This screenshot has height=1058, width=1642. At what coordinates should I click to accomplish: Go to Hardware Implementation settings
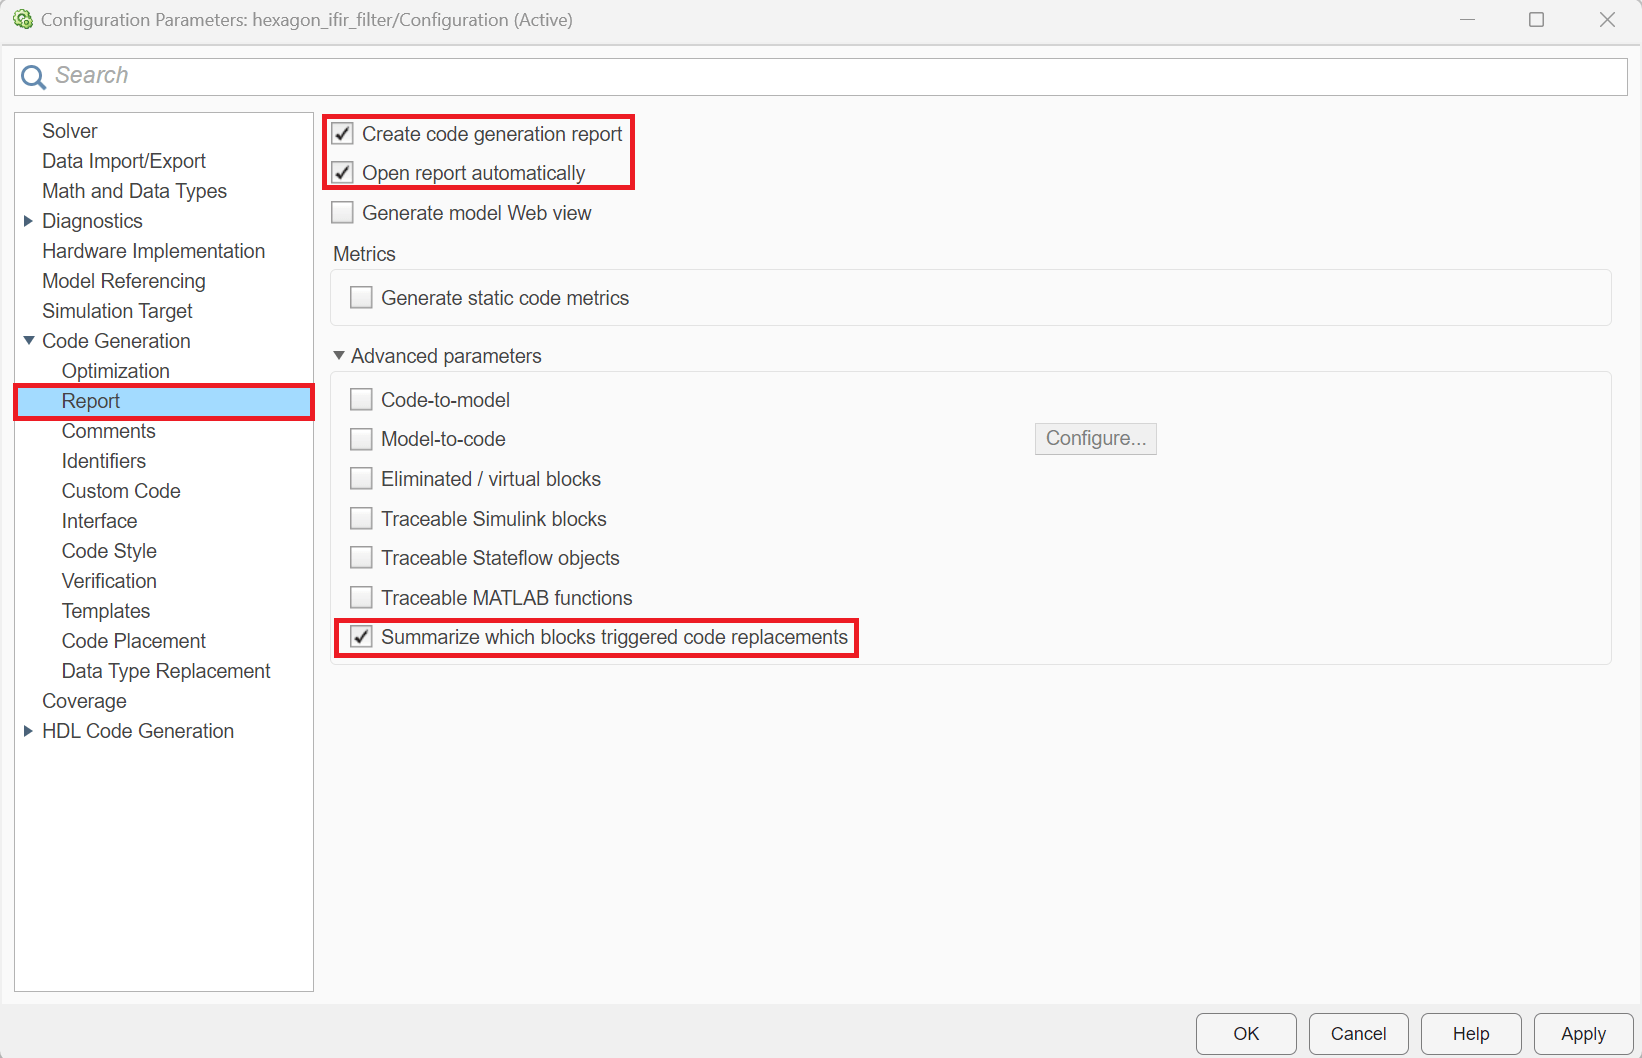153,251
